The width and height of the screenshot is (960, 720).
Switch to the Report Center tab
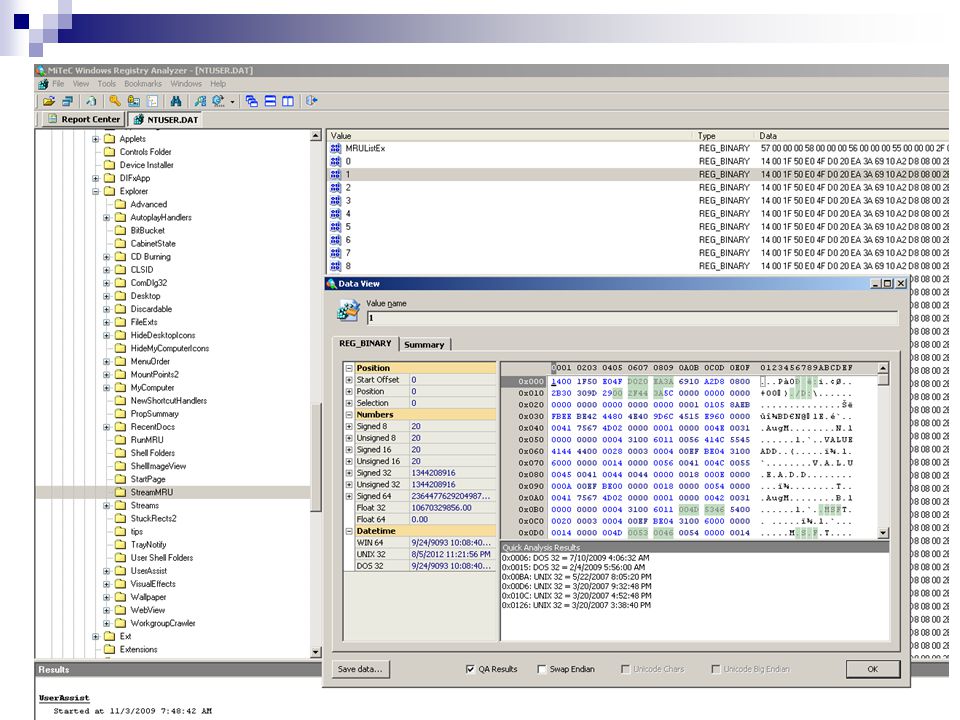84,119
